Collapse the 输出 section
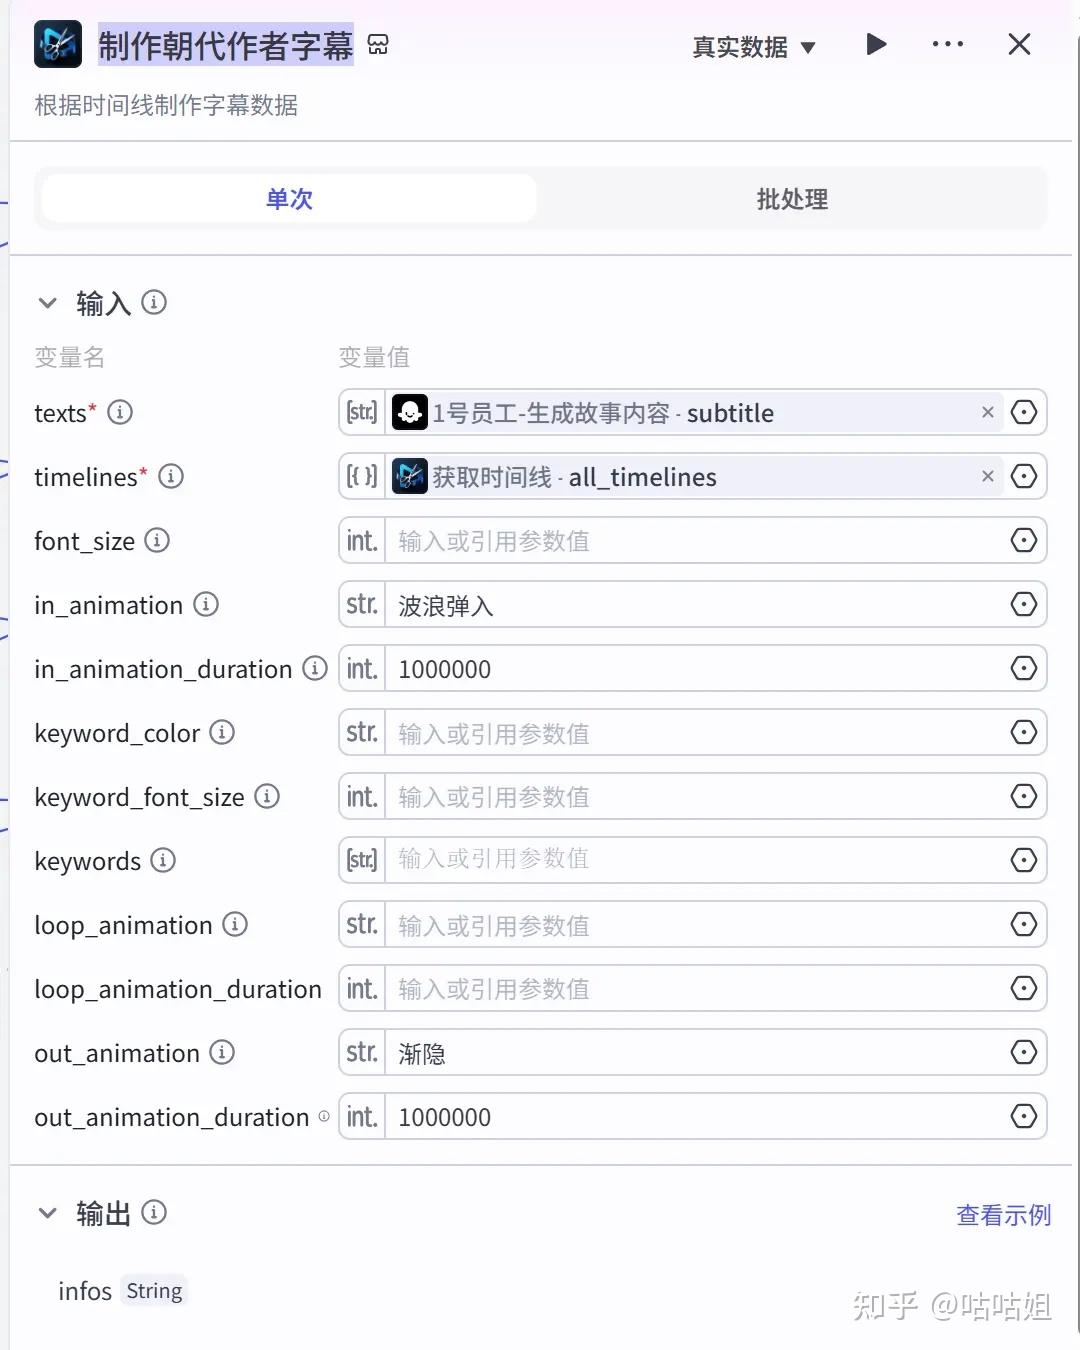This screenshot has height=1350, width=1080. (x=47, y=1213)
